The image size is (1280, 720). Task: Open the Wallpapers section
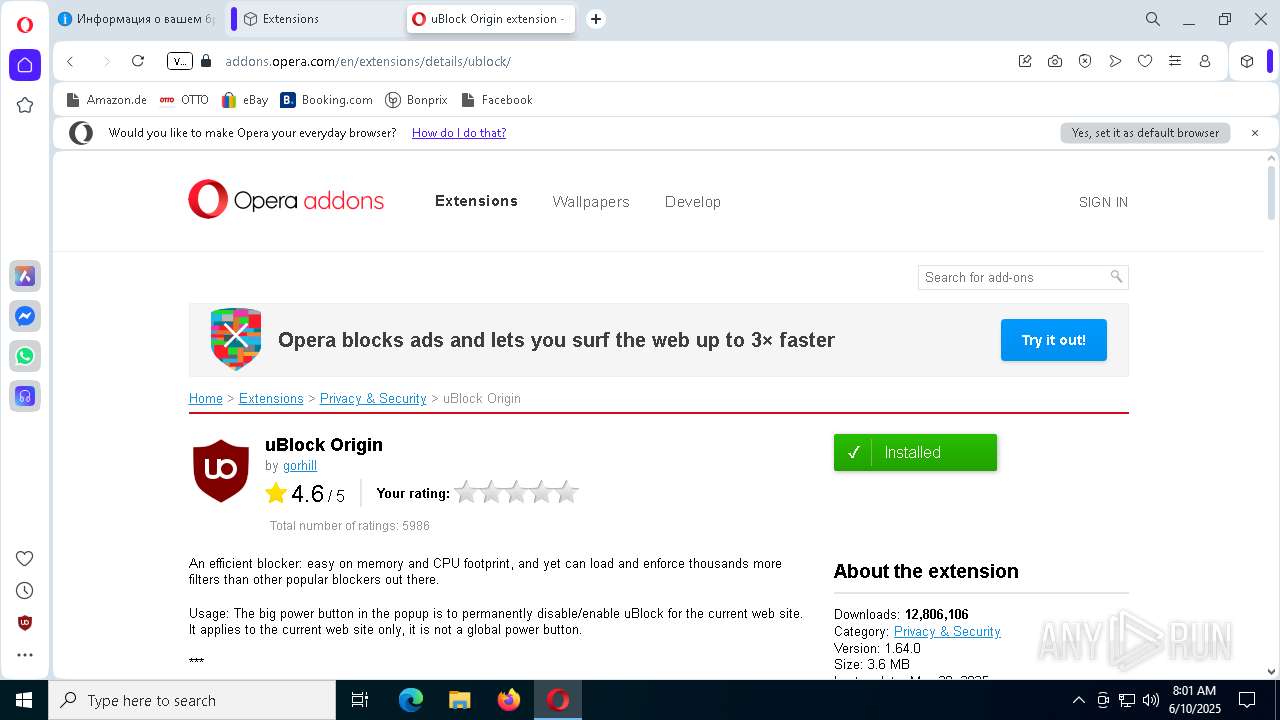[591, 202]
